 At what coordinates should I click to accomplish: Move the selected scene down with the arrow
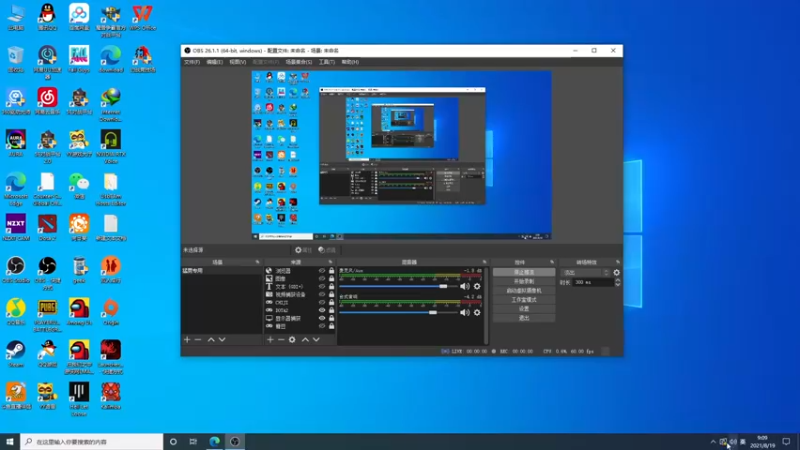(222, 340)
